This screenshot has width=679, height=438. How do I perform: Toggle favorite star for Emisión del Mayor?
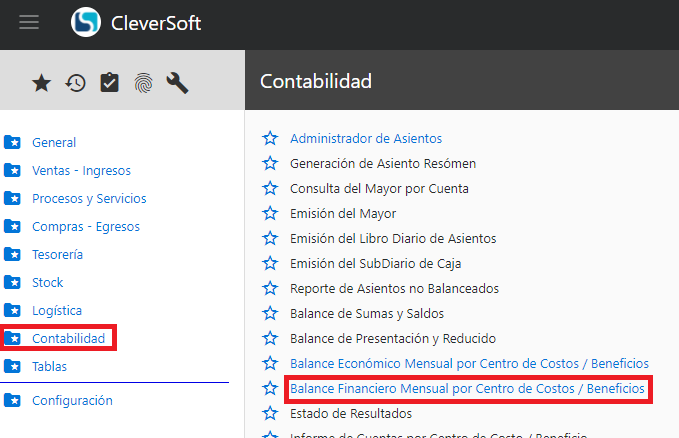(269, 214)
